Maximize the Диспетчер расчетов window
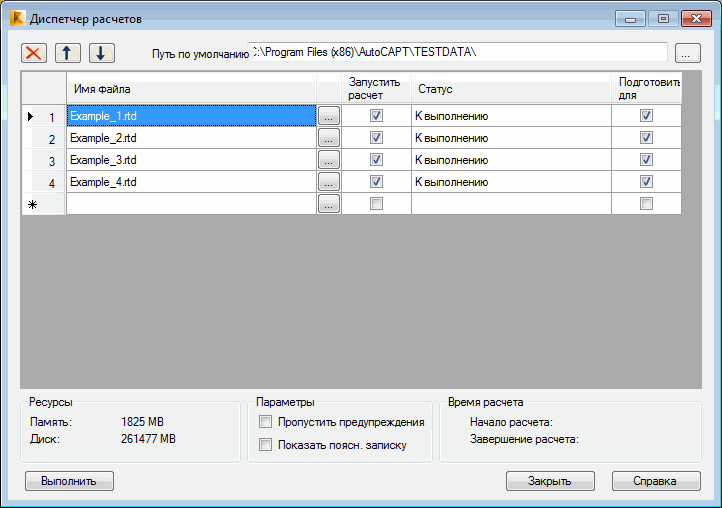Viewport: 722px width, 508px height. pyautogui.click(x=663, y=19)
